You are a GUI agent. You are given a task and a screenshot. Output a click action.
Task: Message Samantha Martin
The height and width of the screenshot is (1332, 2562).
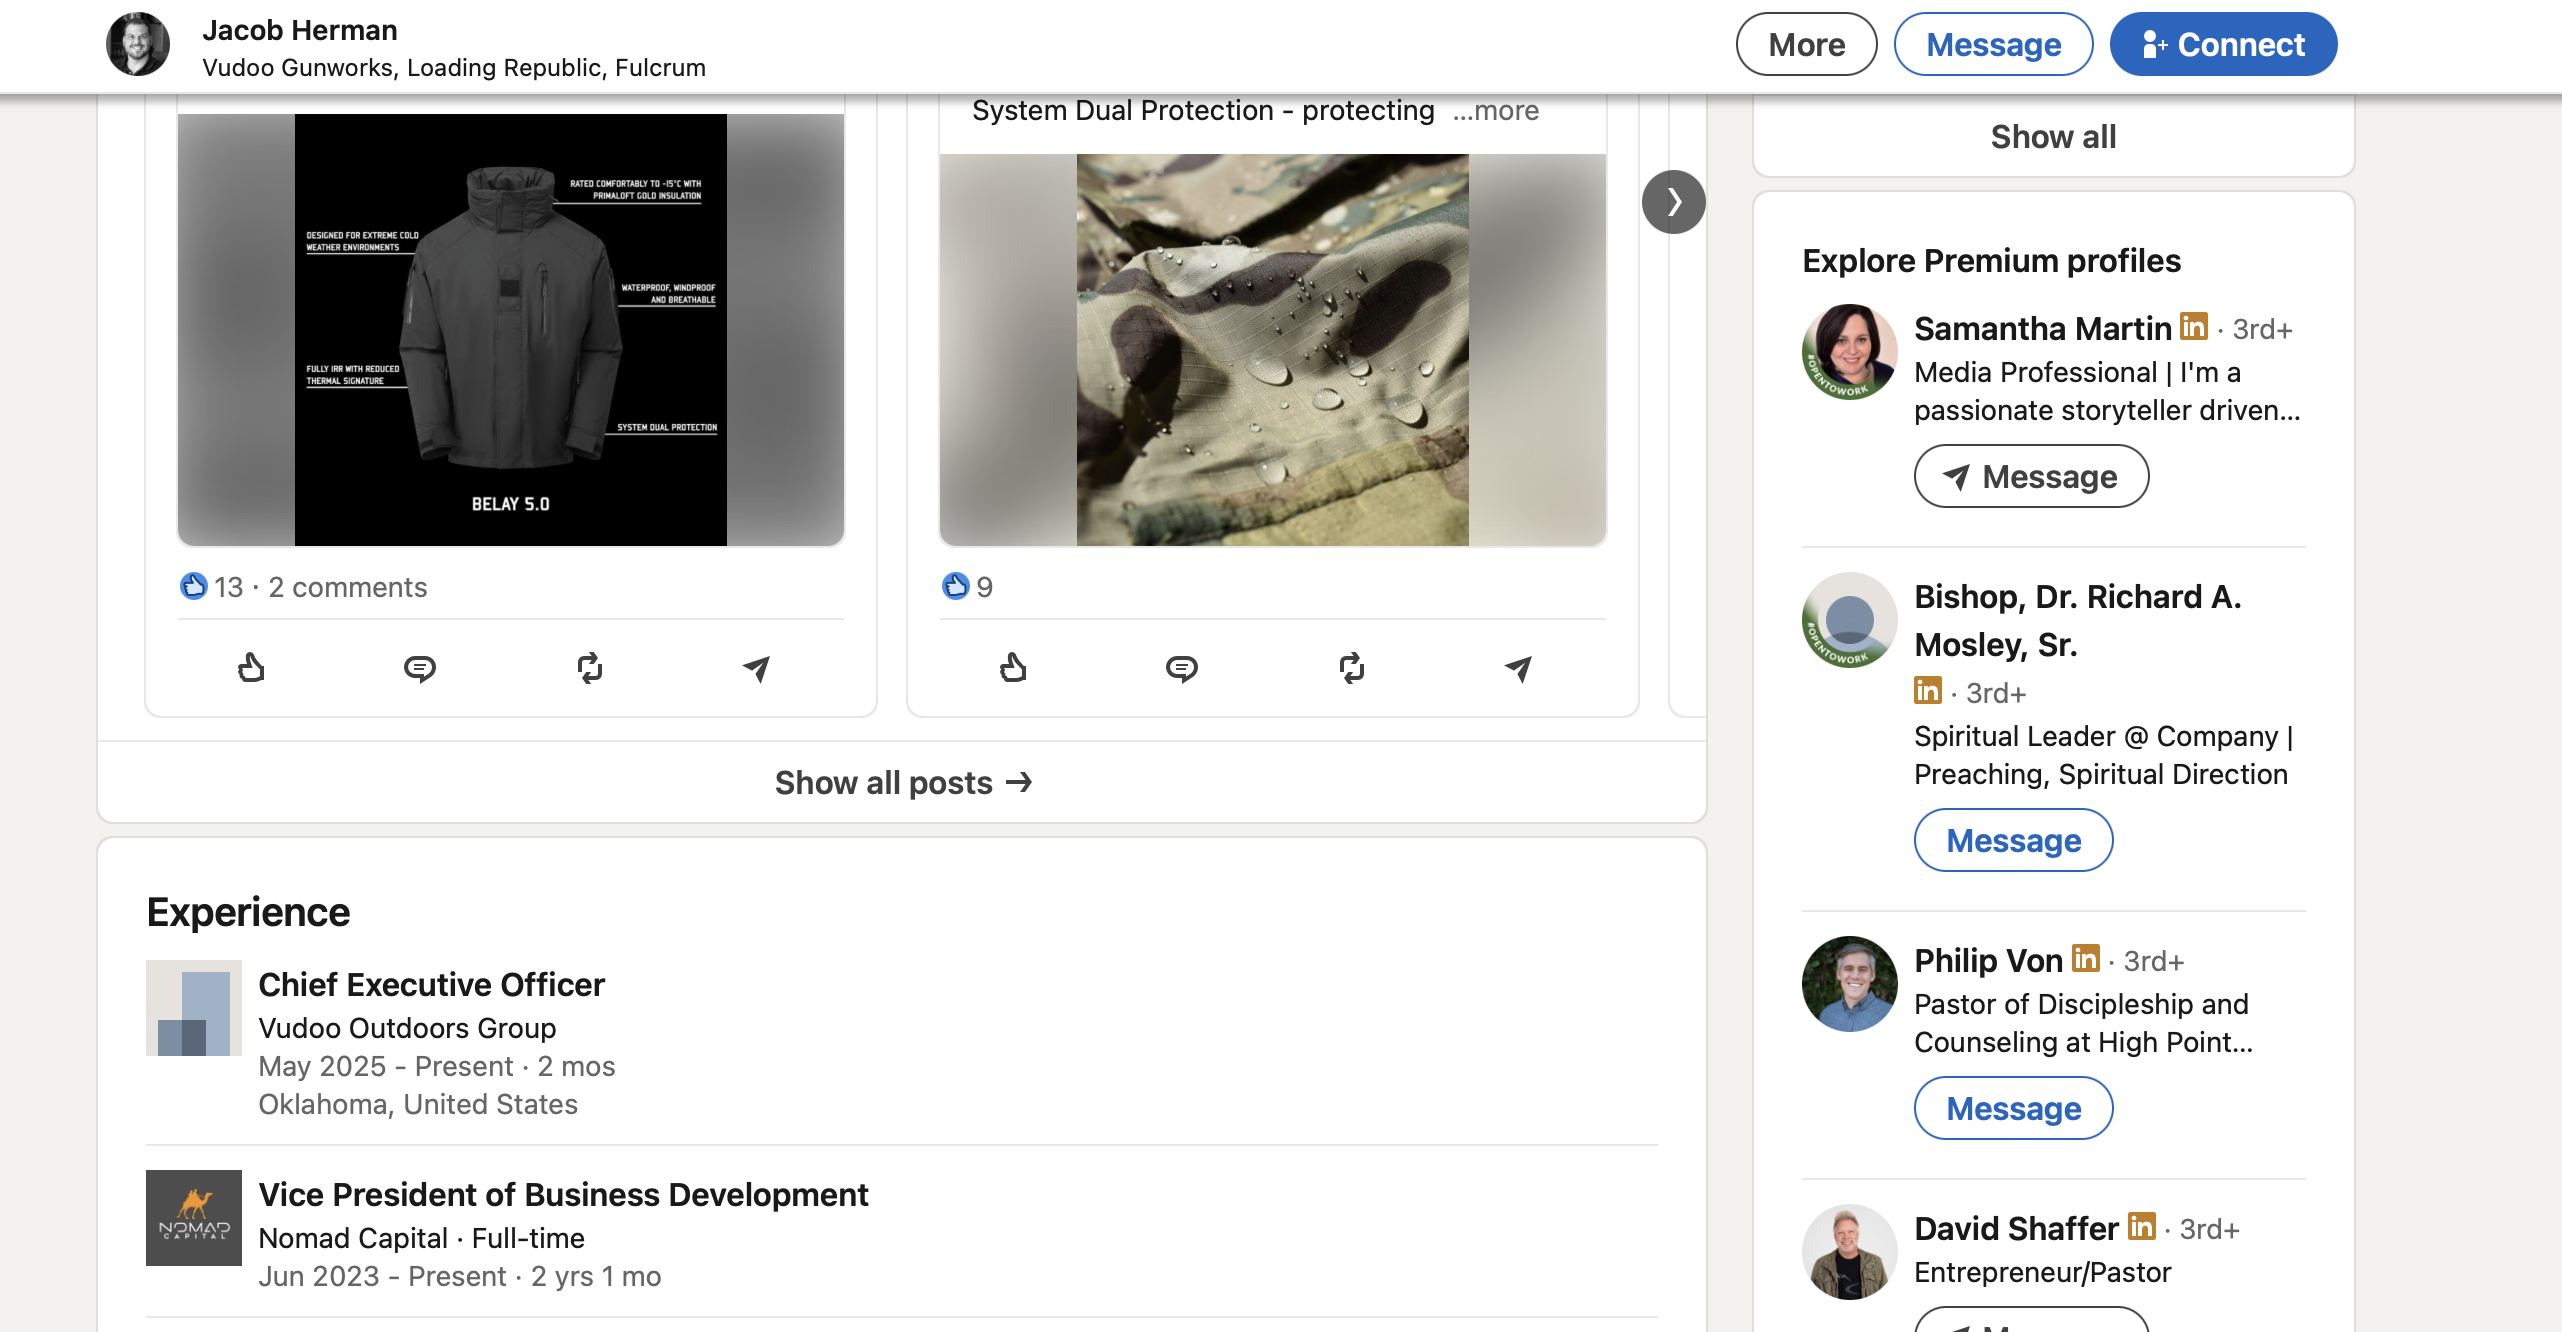coord(2031,477)
